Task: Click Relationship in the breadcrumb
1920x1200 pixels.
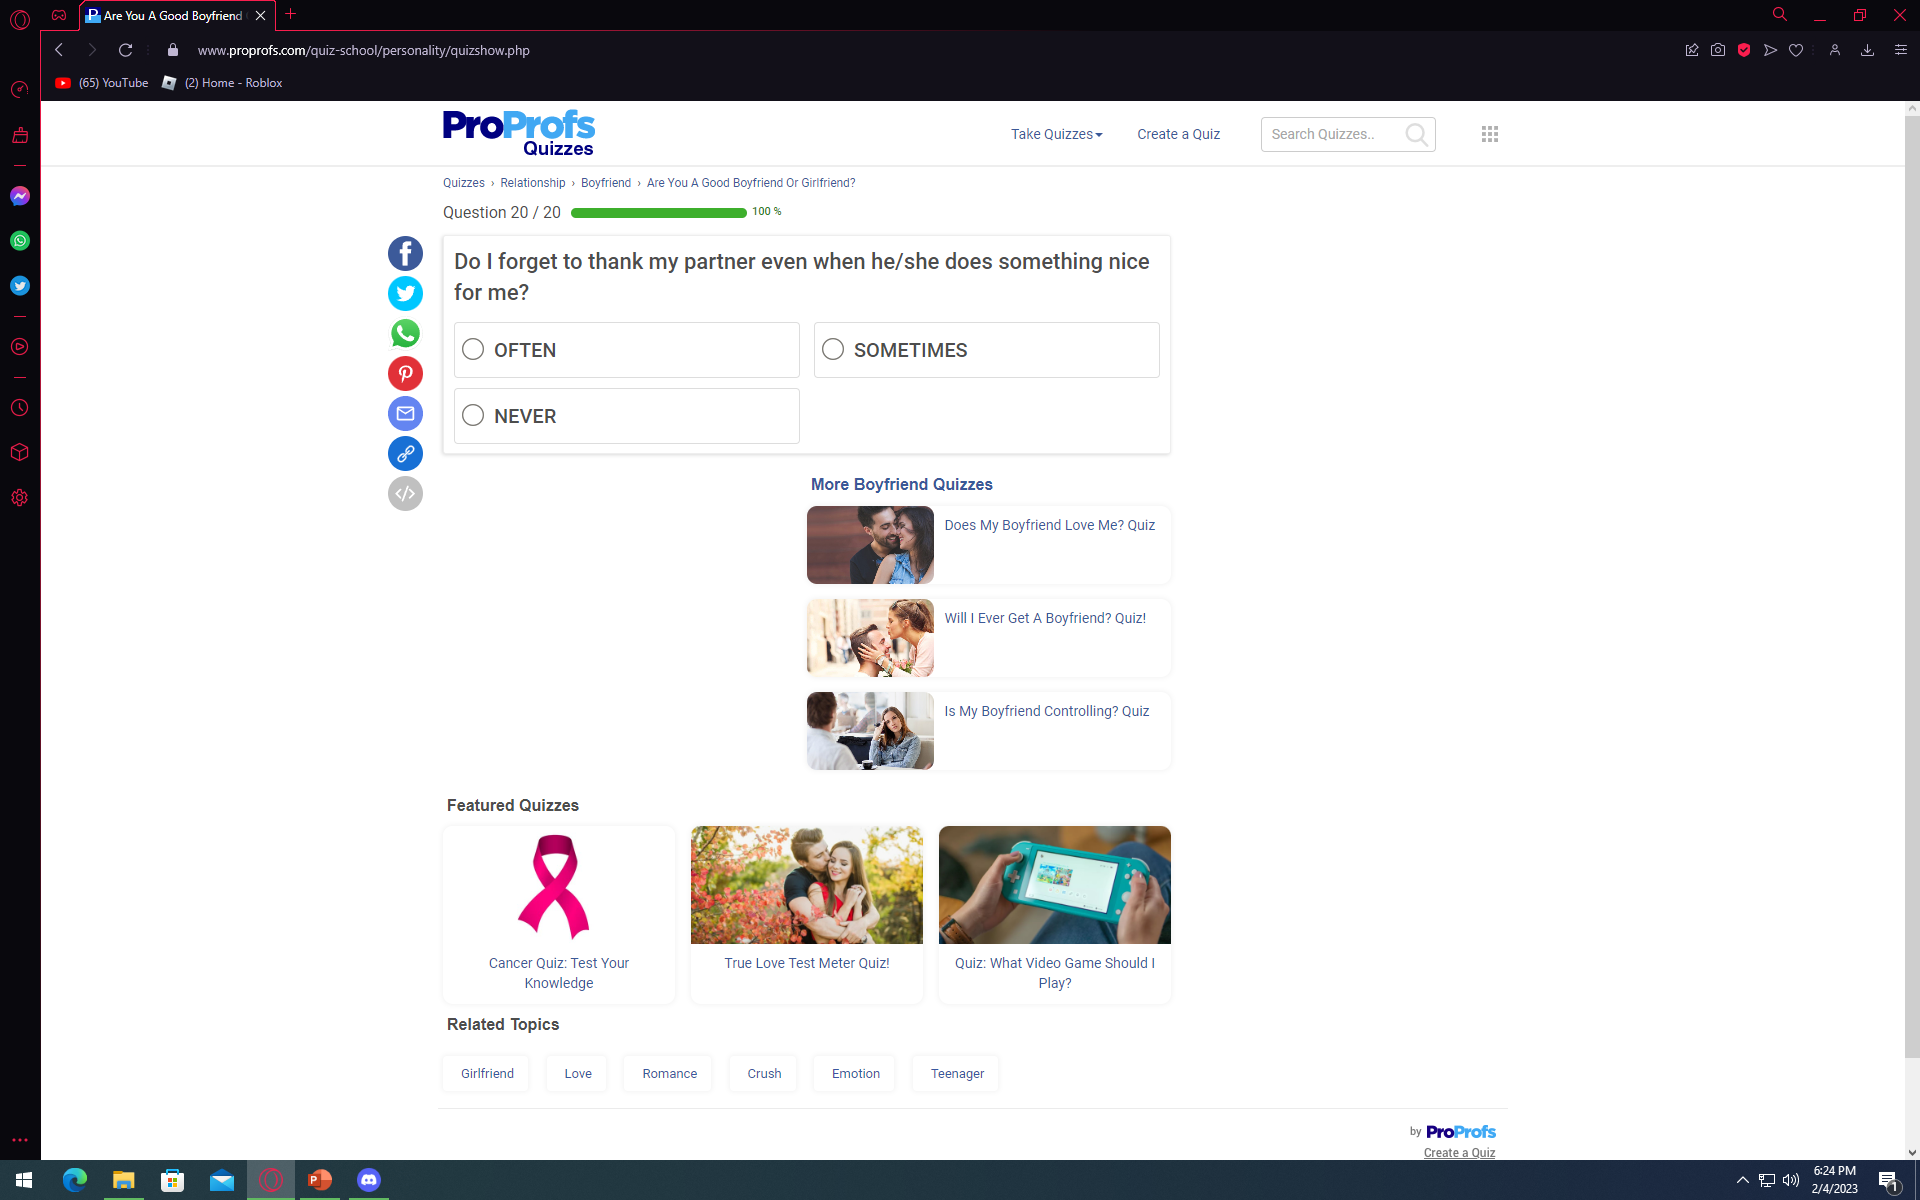Action: tap(532, 183)
